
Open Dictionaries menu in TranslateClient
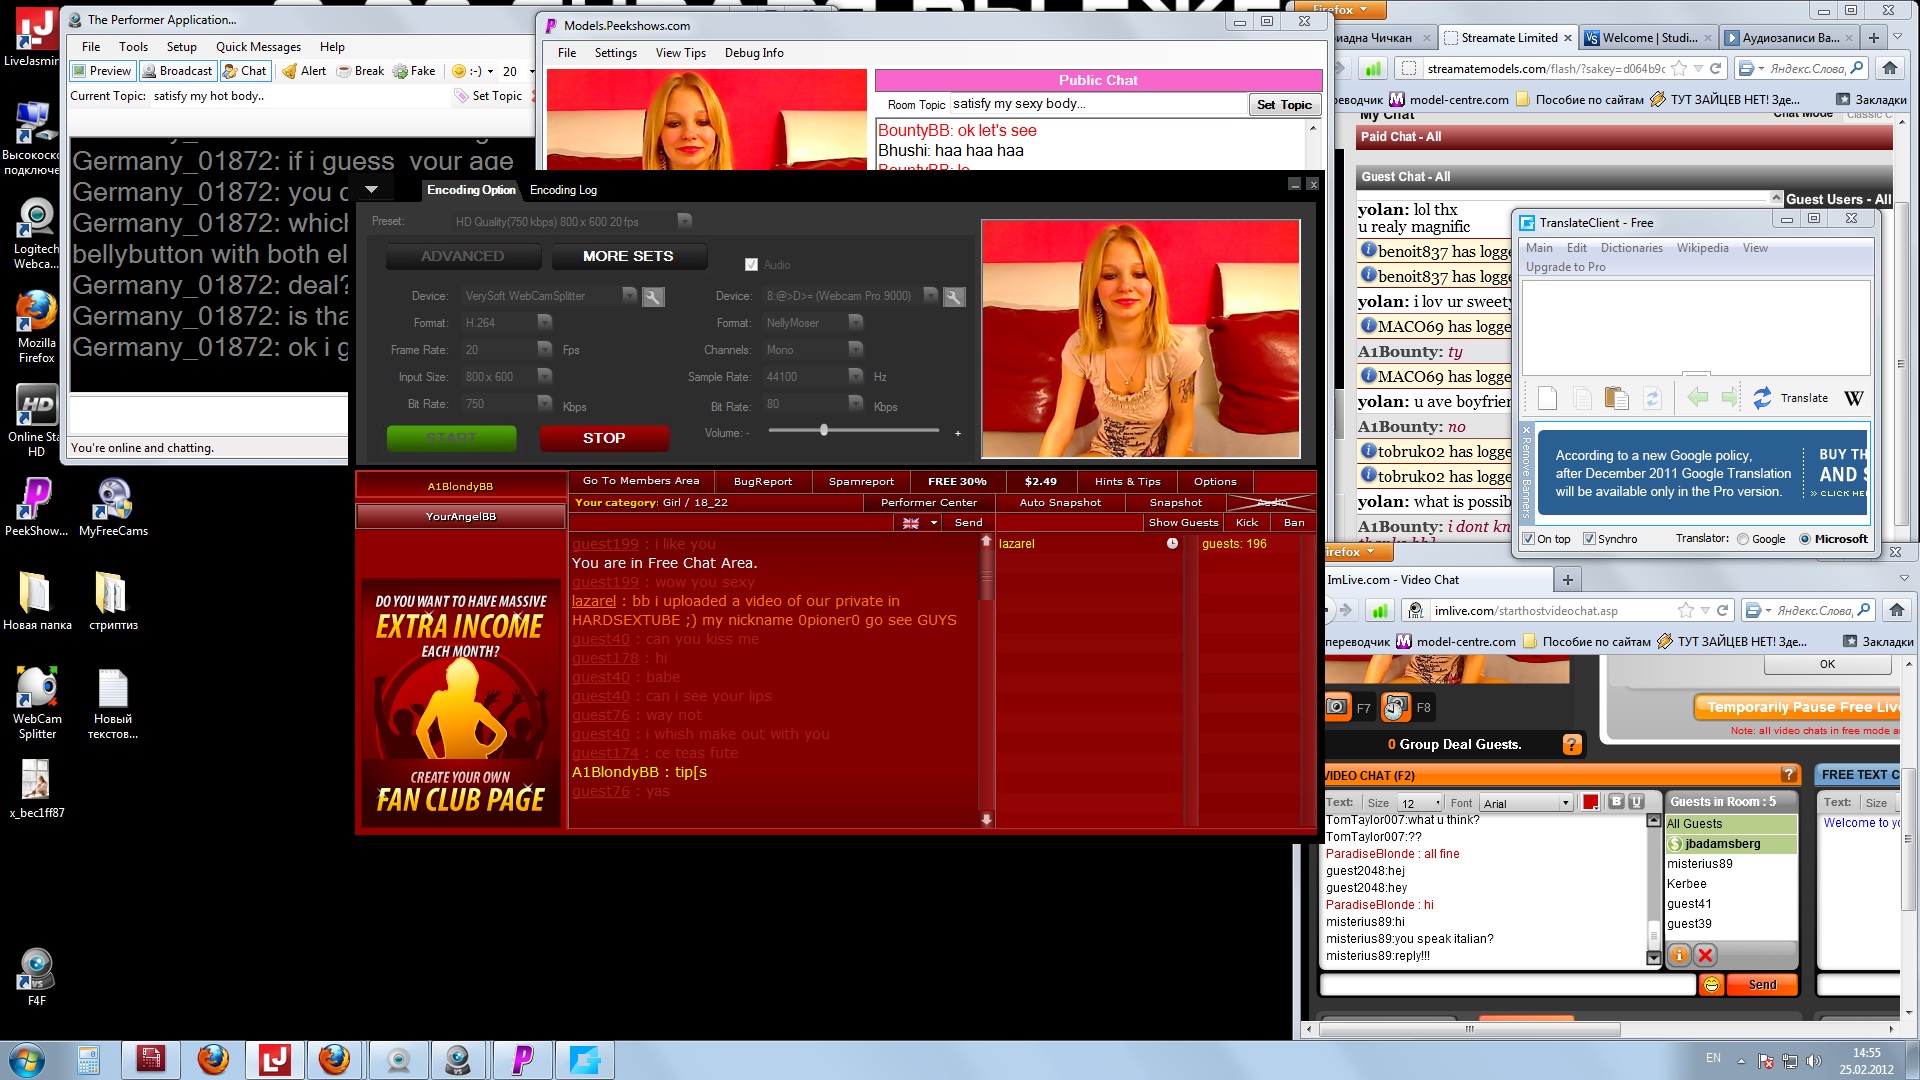coord(1631,248)
